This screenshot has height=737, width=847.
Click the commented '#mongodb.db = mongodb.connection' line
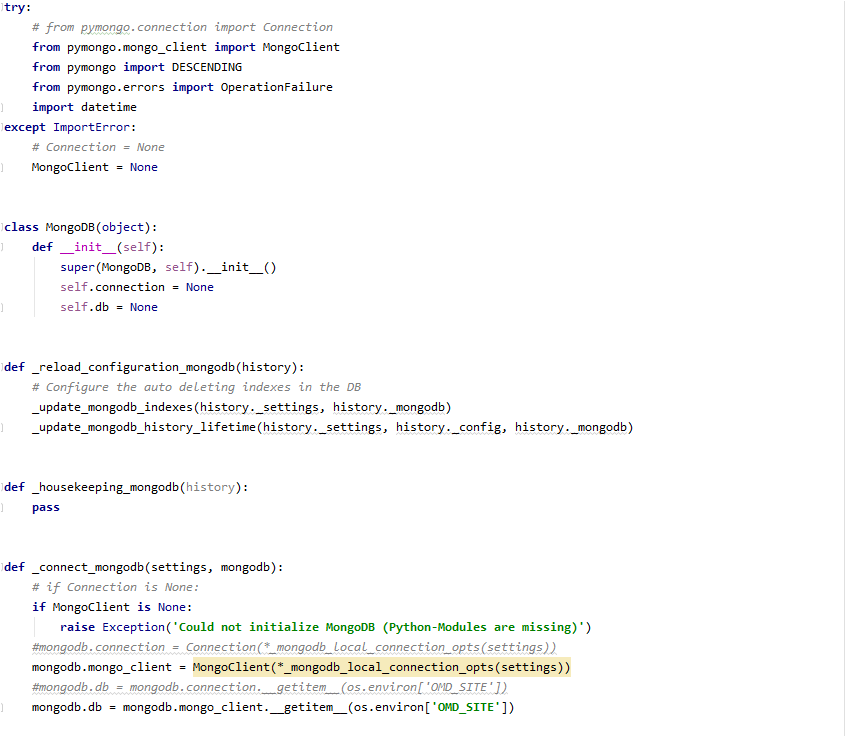(270, 687)
